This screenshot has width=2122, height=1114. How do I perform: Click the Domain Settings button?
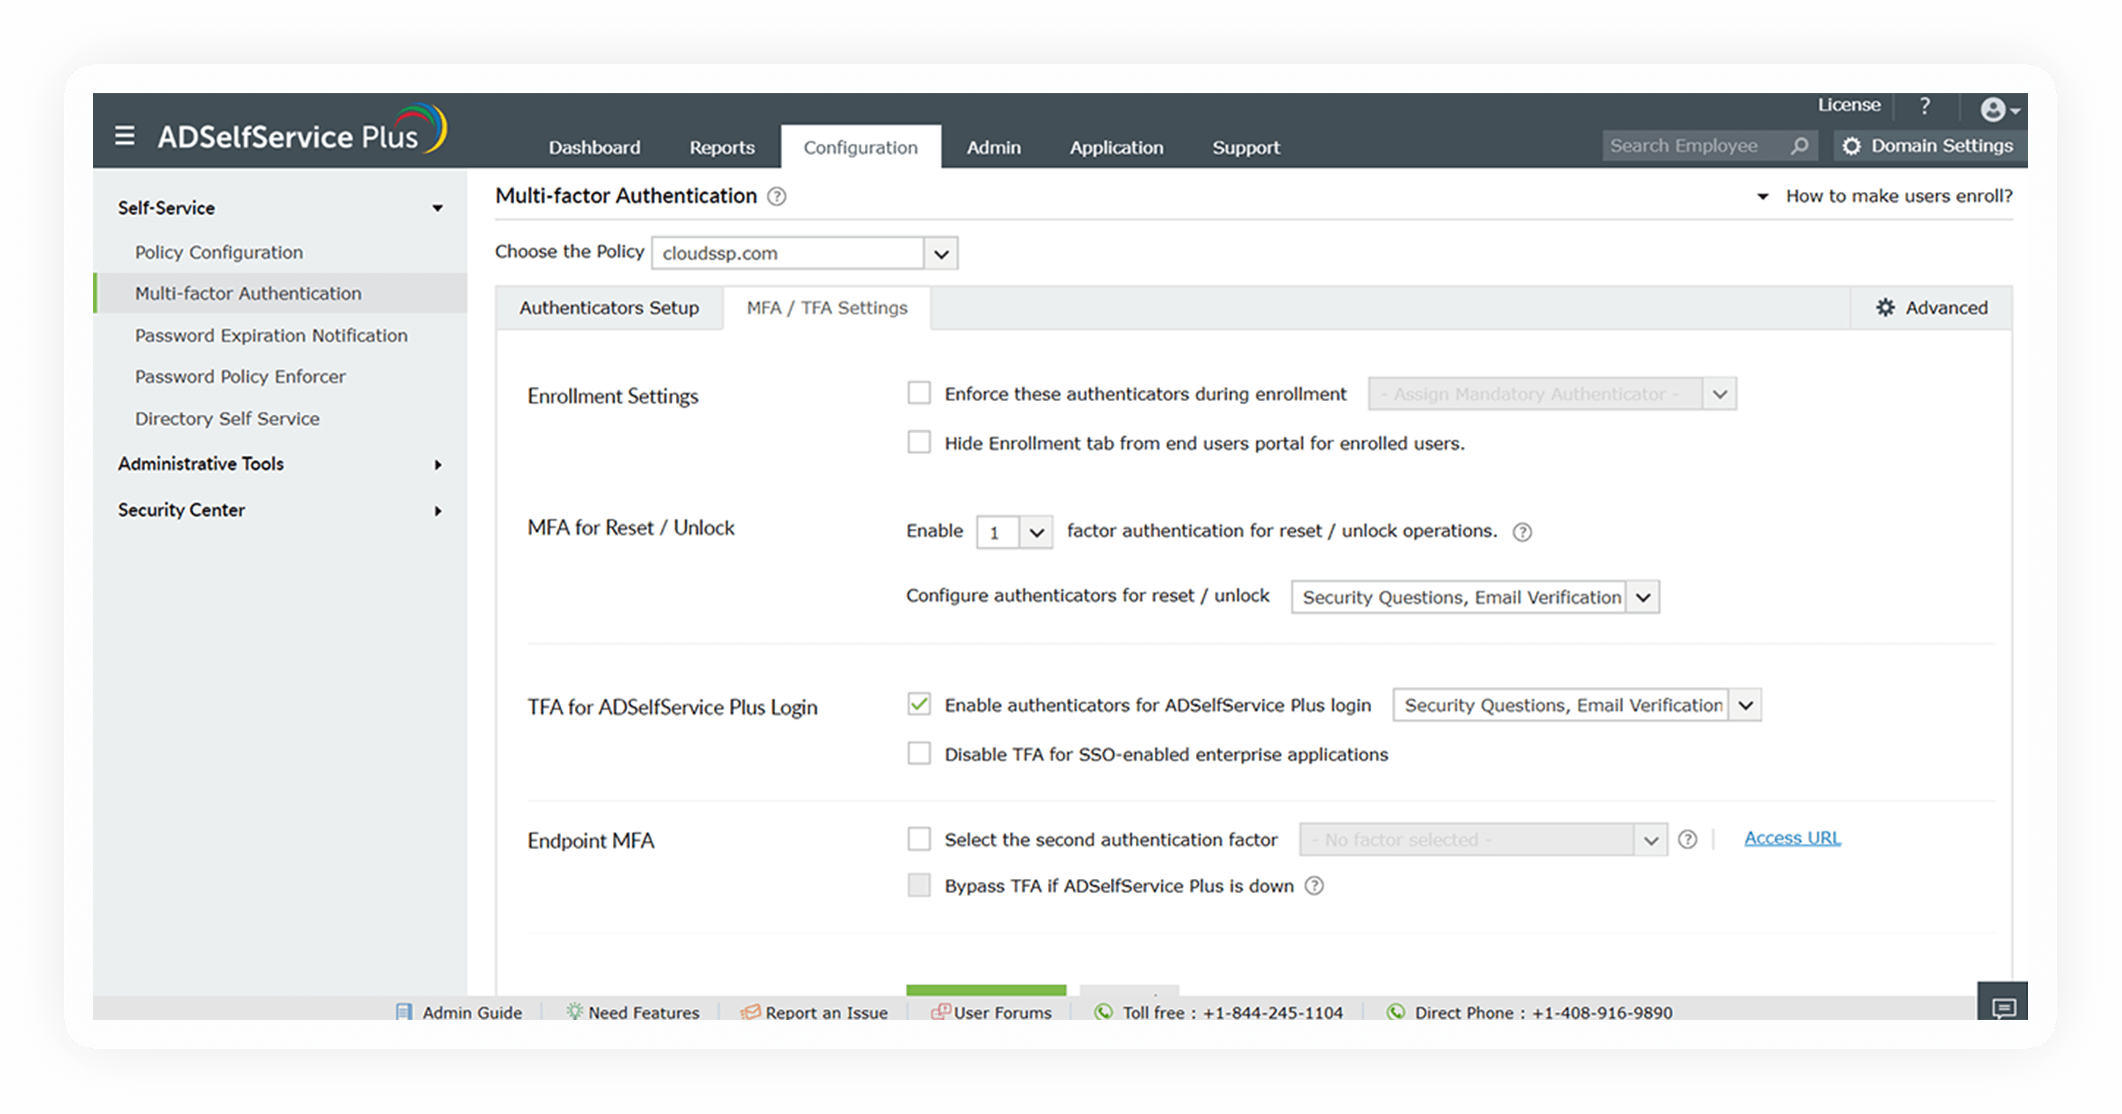[x=1928, y=146]
